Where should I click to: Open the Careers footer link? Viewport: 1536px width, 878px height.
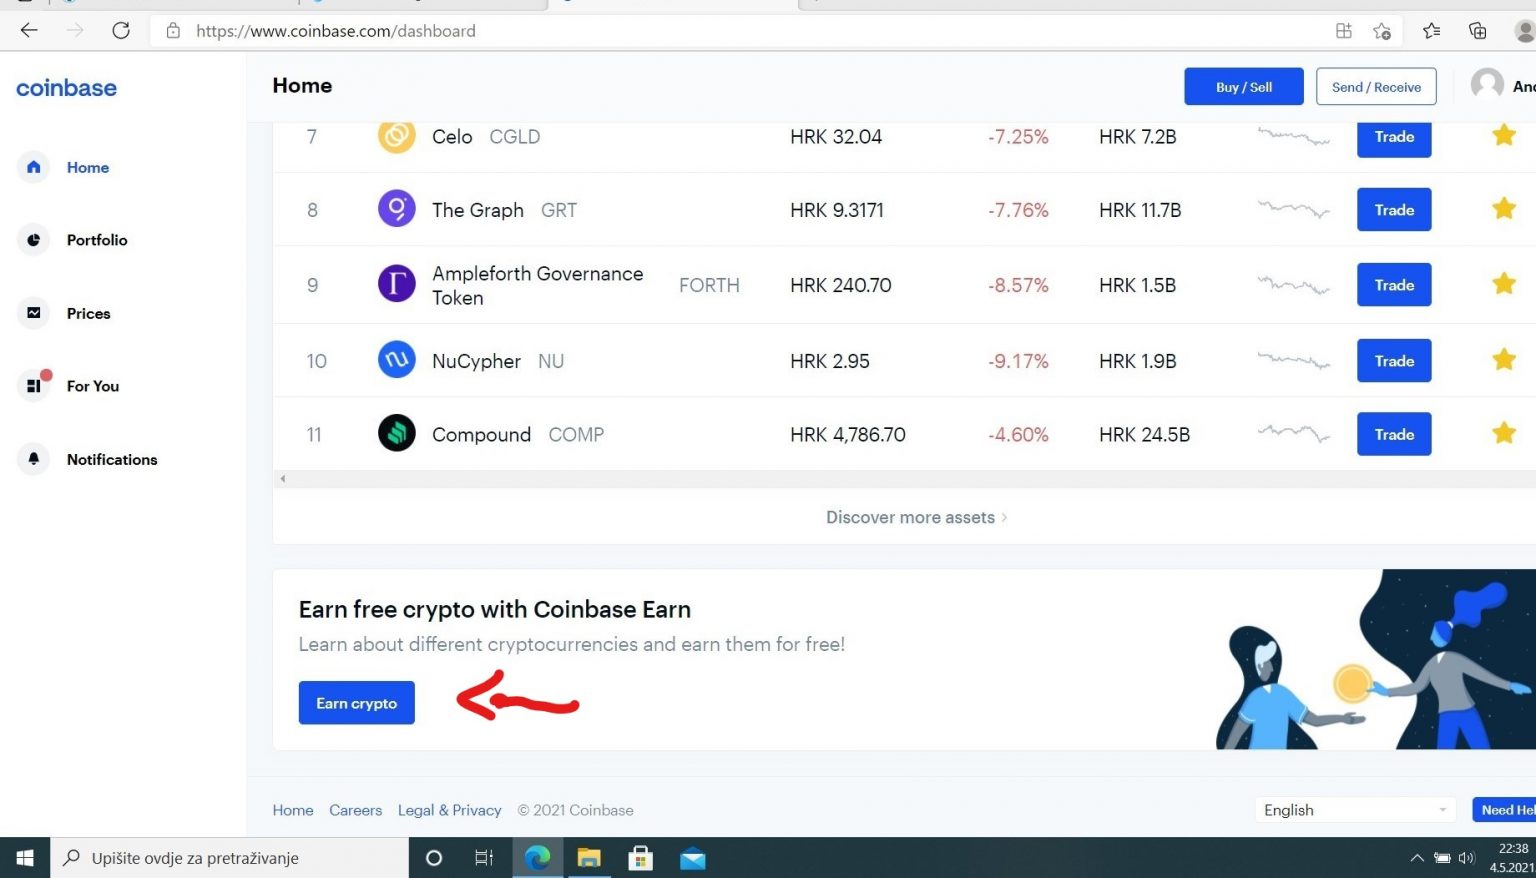356,810
